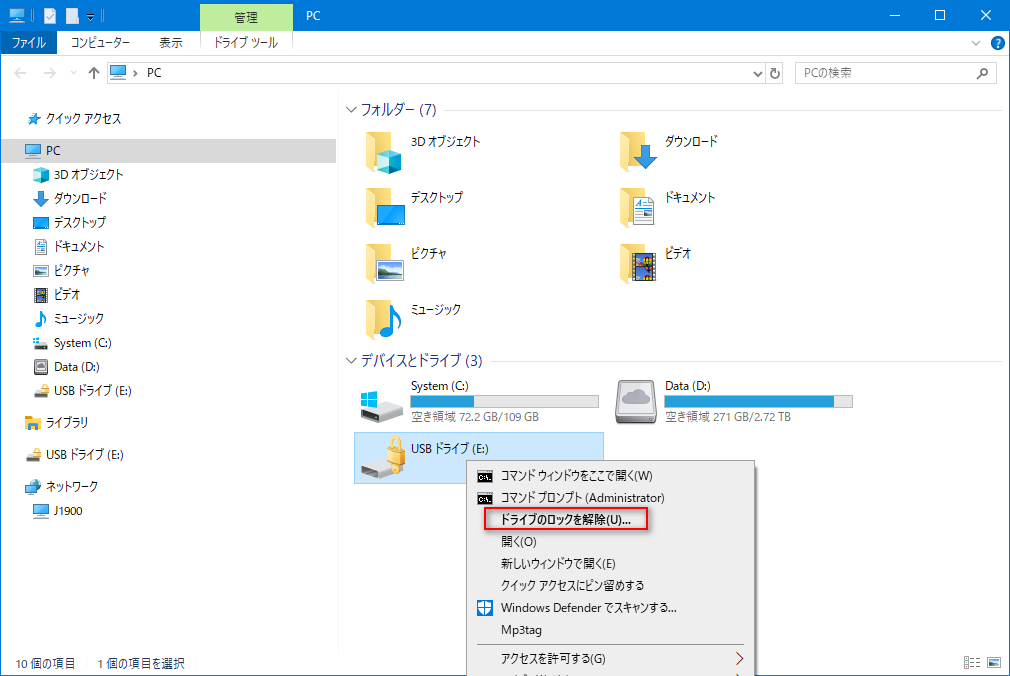Collapse the デバイスとドライブ group section
The height and width of the screenshot is (676, 1010).
(x=351, y=361)
